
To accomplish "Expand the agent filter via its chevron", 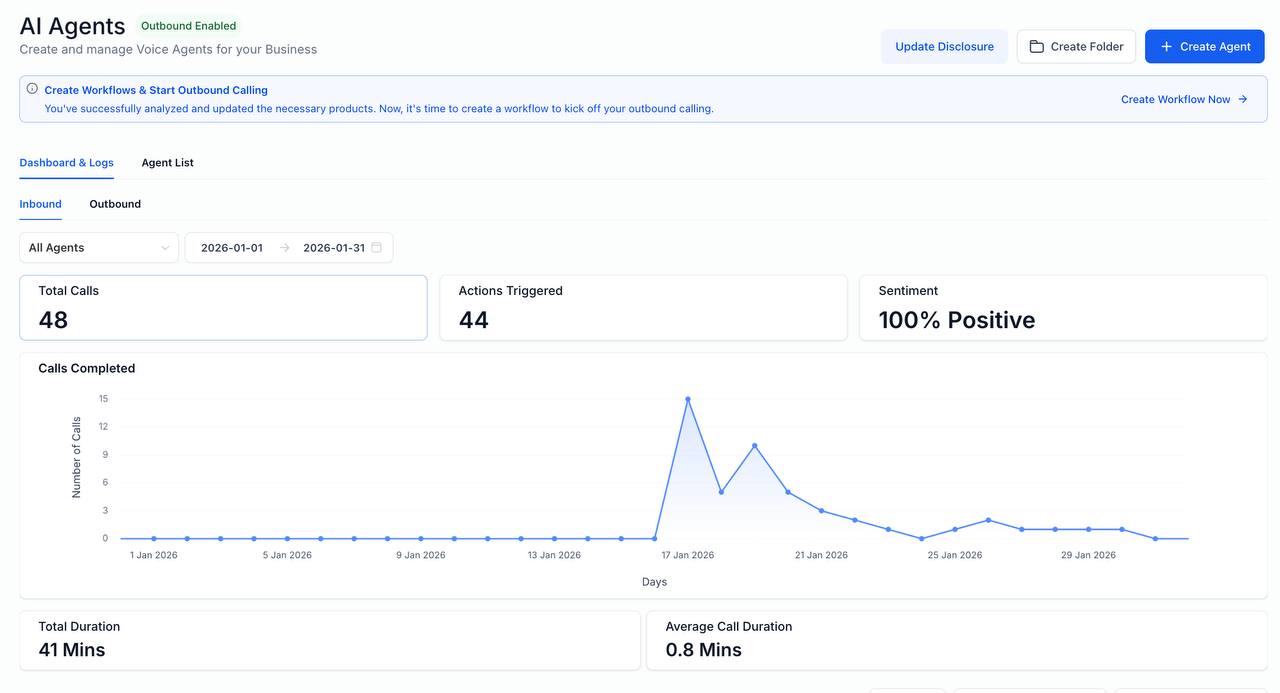I will tap(165, 247).
